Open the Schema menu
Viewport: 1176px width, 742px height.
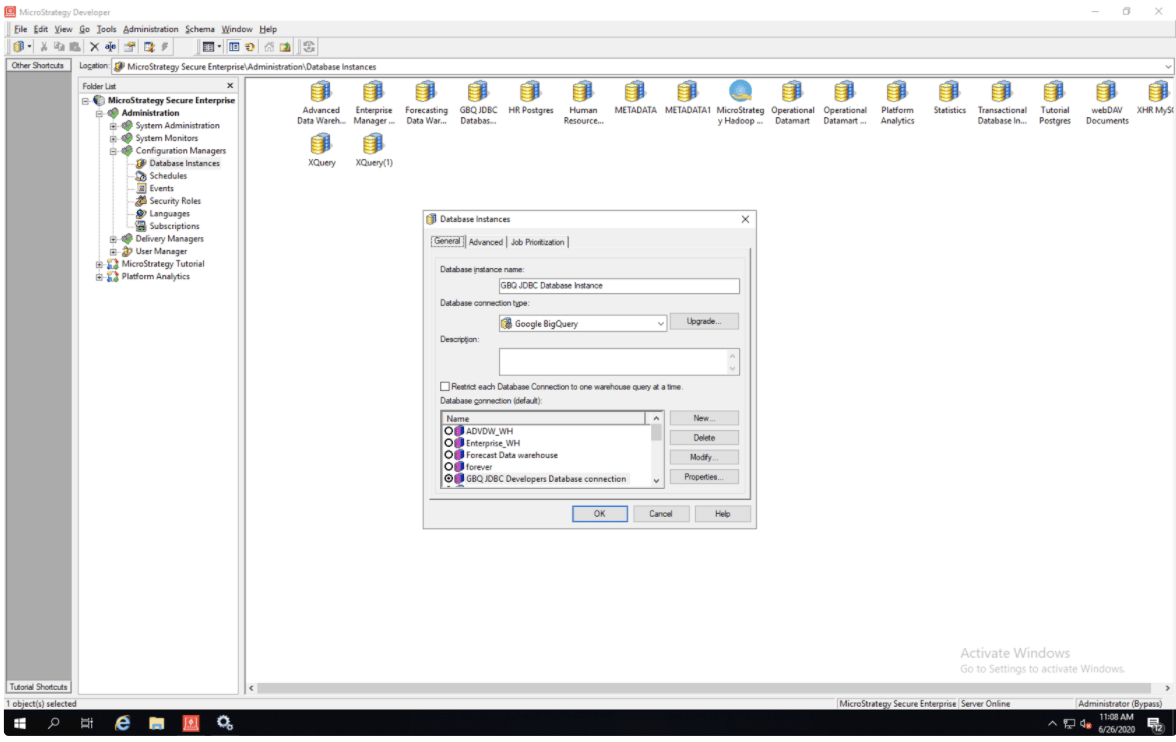click(200, 29)
